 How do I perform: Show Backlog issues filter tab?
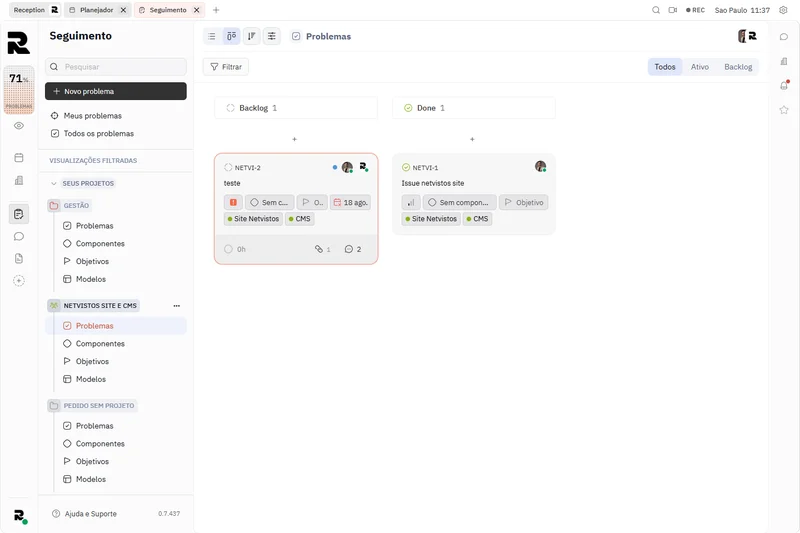point(738,67)
